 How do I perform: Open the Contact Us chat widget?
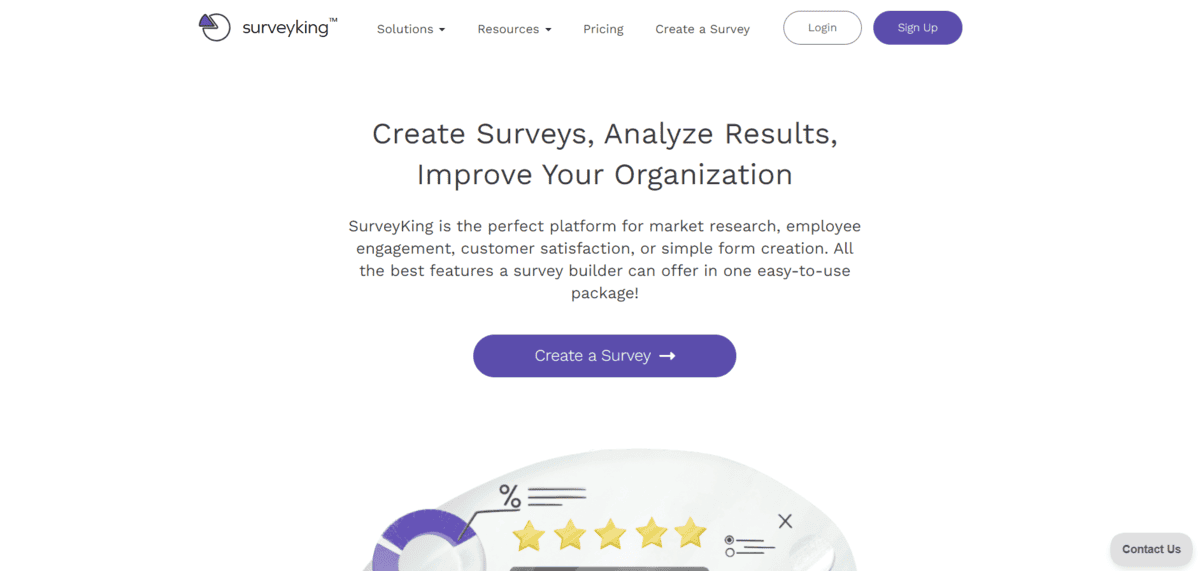(x=1151, y=549)
